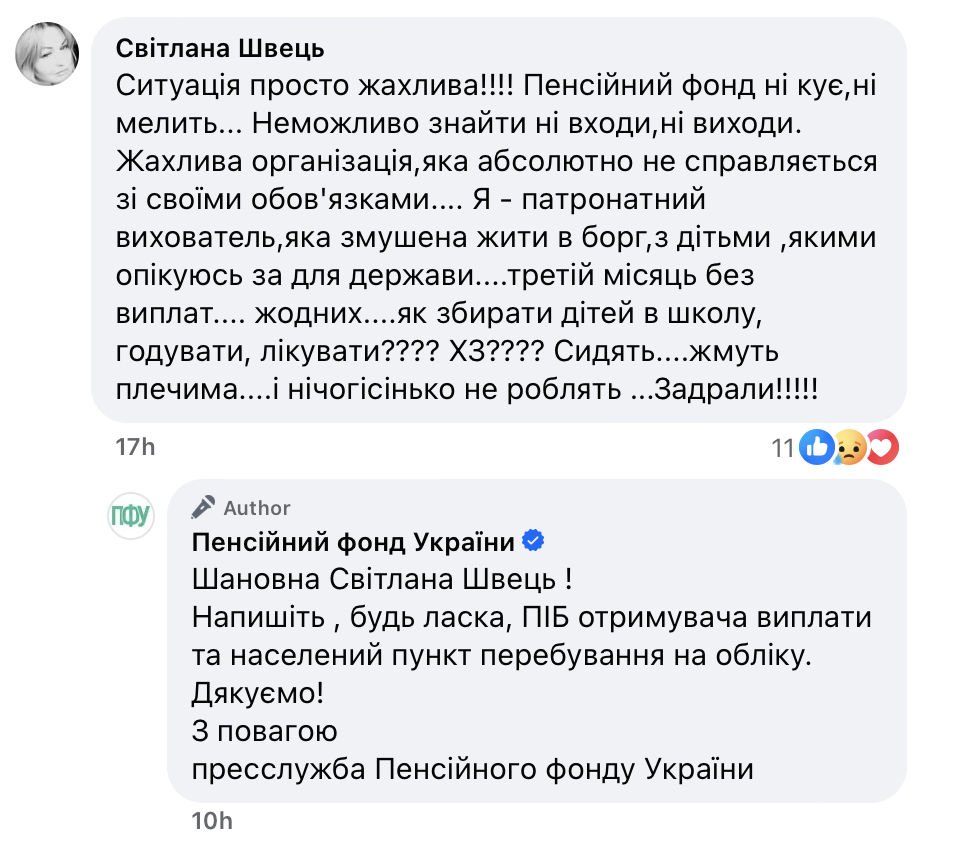Viewport: 972px width, 857px height.
Task: Click the 10h reply timestamp
Action: (212, 822)
